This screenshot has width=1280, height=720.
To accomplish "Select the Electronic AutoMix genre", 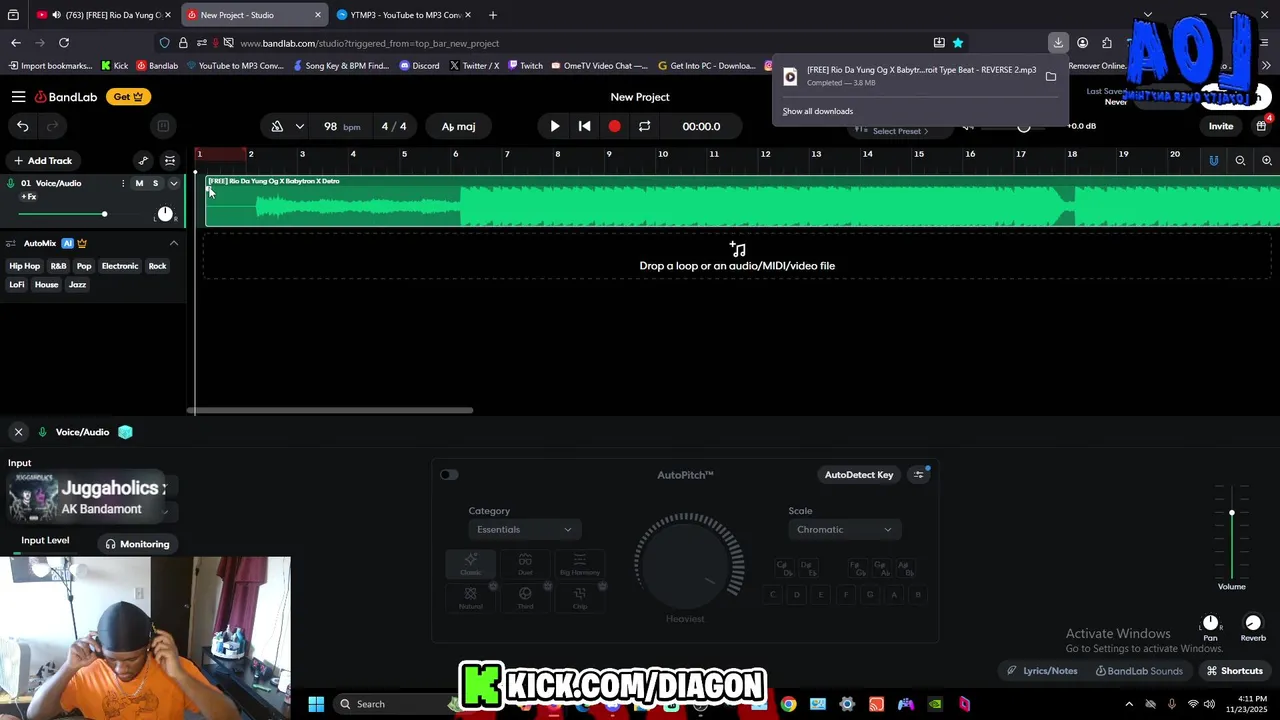I will point(120,266).
